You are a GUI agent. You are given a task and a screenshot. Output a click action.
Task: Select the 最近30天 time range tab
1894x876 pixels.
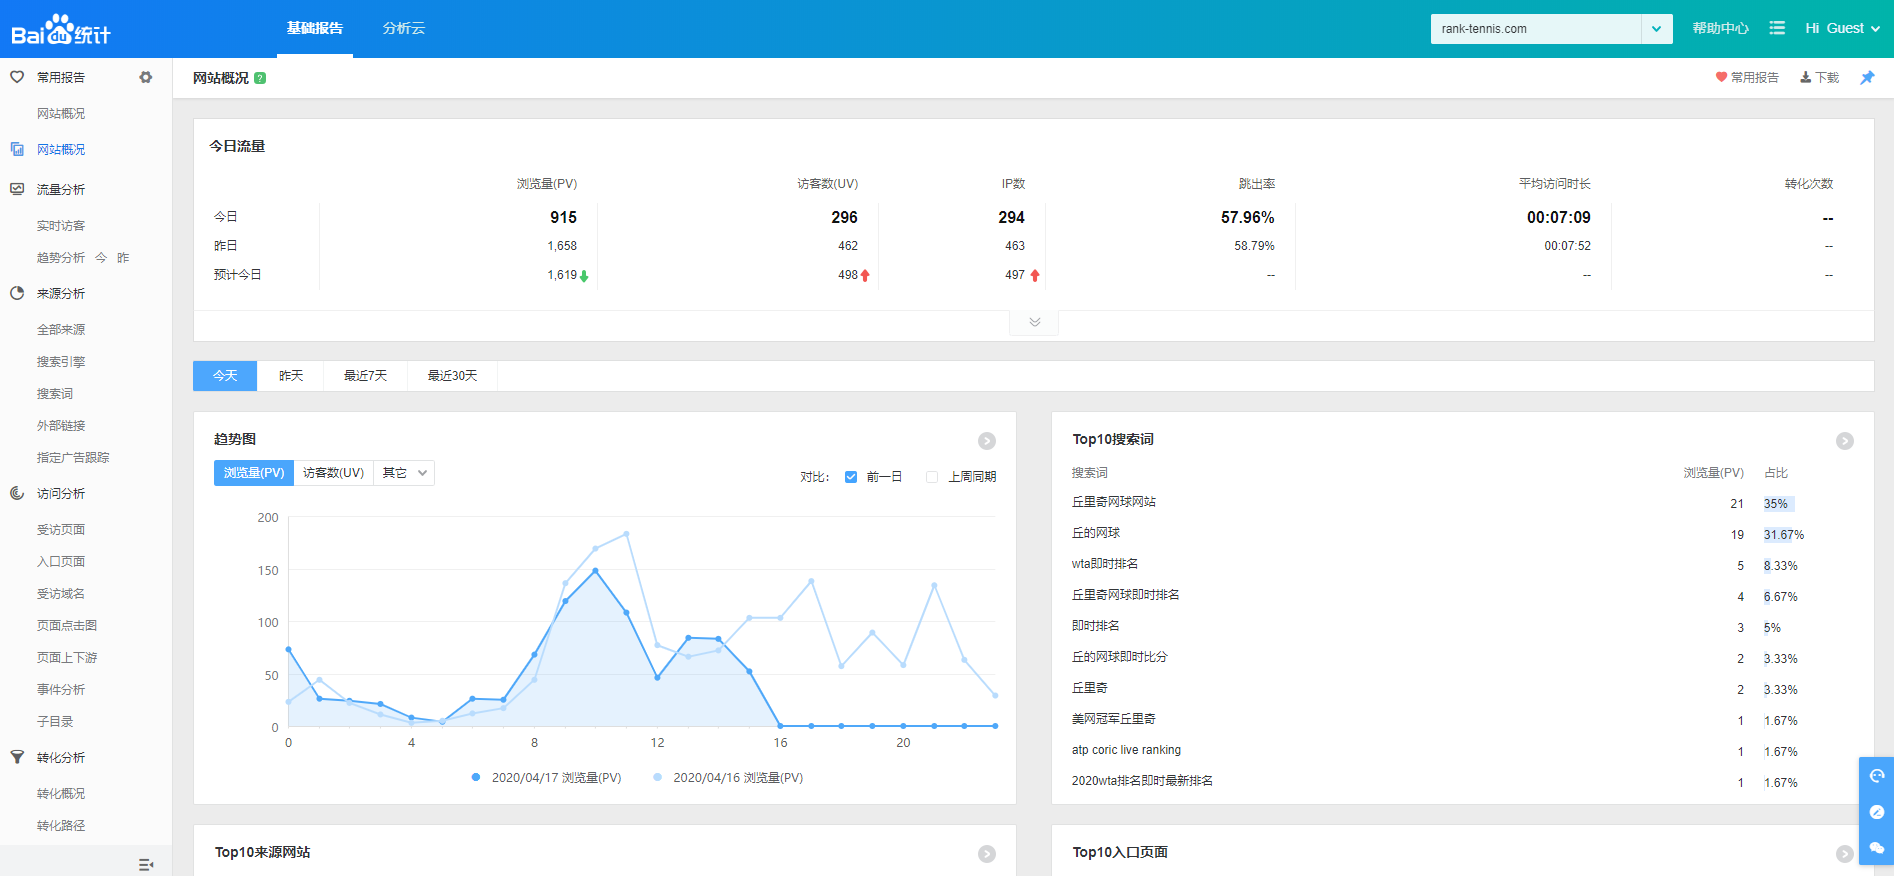coord(452,376)
